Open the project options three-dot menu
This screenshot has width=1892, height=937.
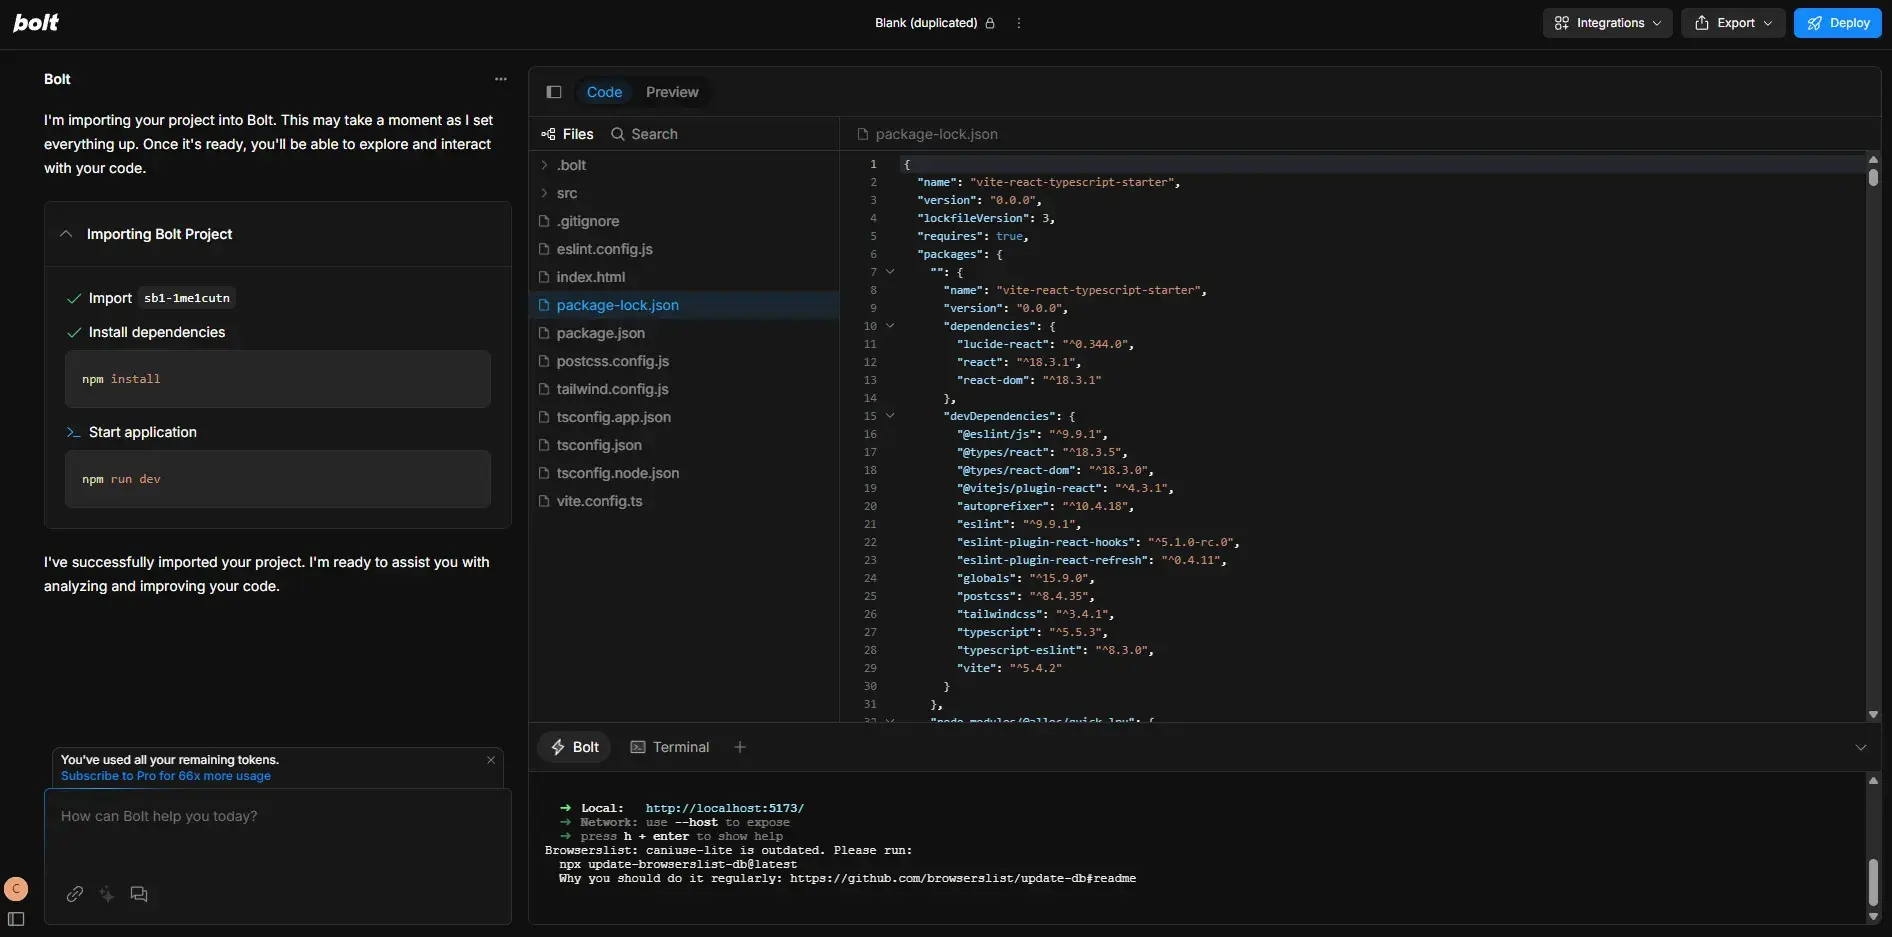tap(1019, 23)
